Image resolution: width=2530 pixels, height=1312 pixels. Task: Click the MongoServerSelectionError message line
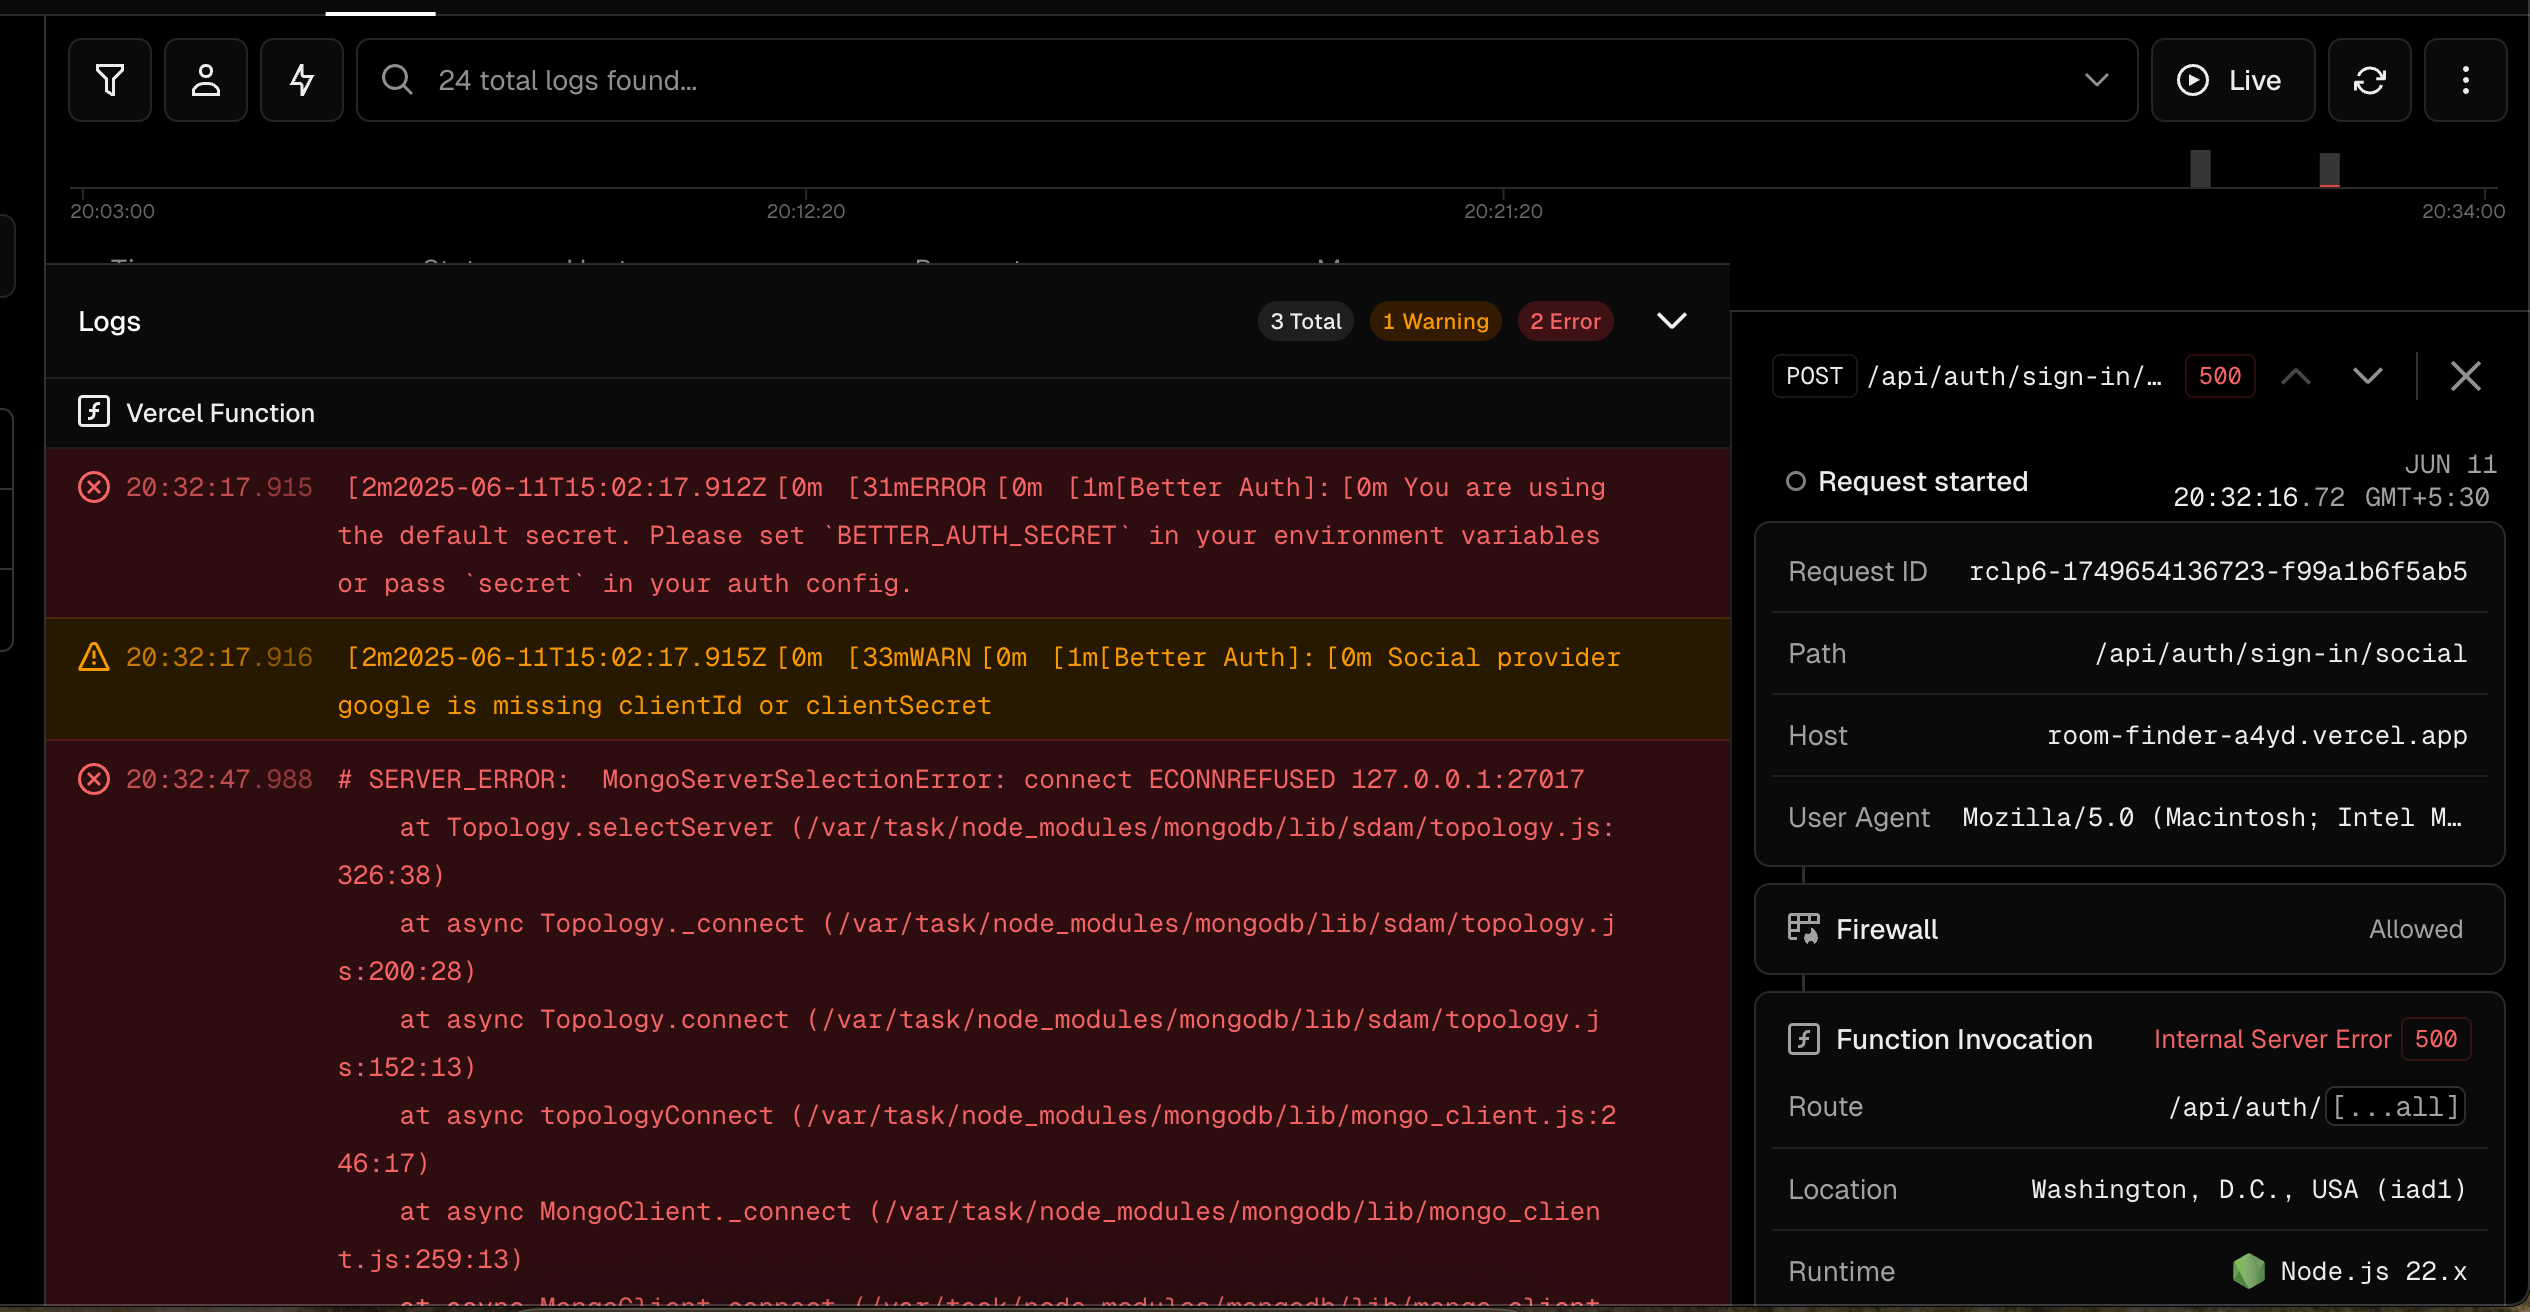(x=961, y=779)
